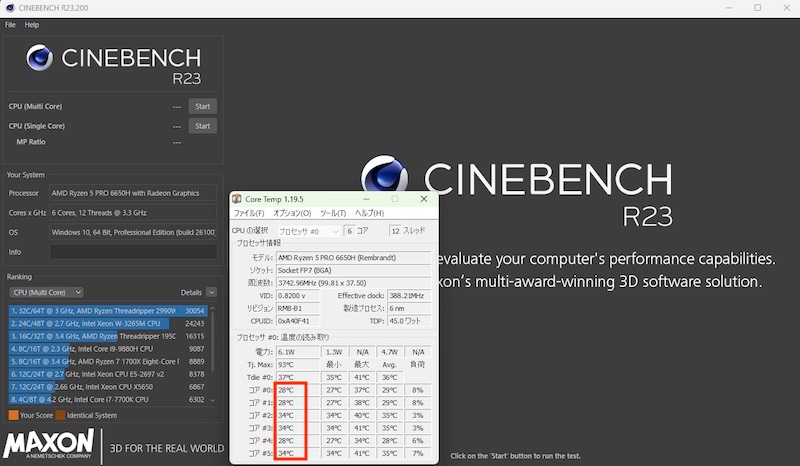This screenshot has width=800, height=466.
Task: Maximize the Cinebench window
Action: coord(758,8)
